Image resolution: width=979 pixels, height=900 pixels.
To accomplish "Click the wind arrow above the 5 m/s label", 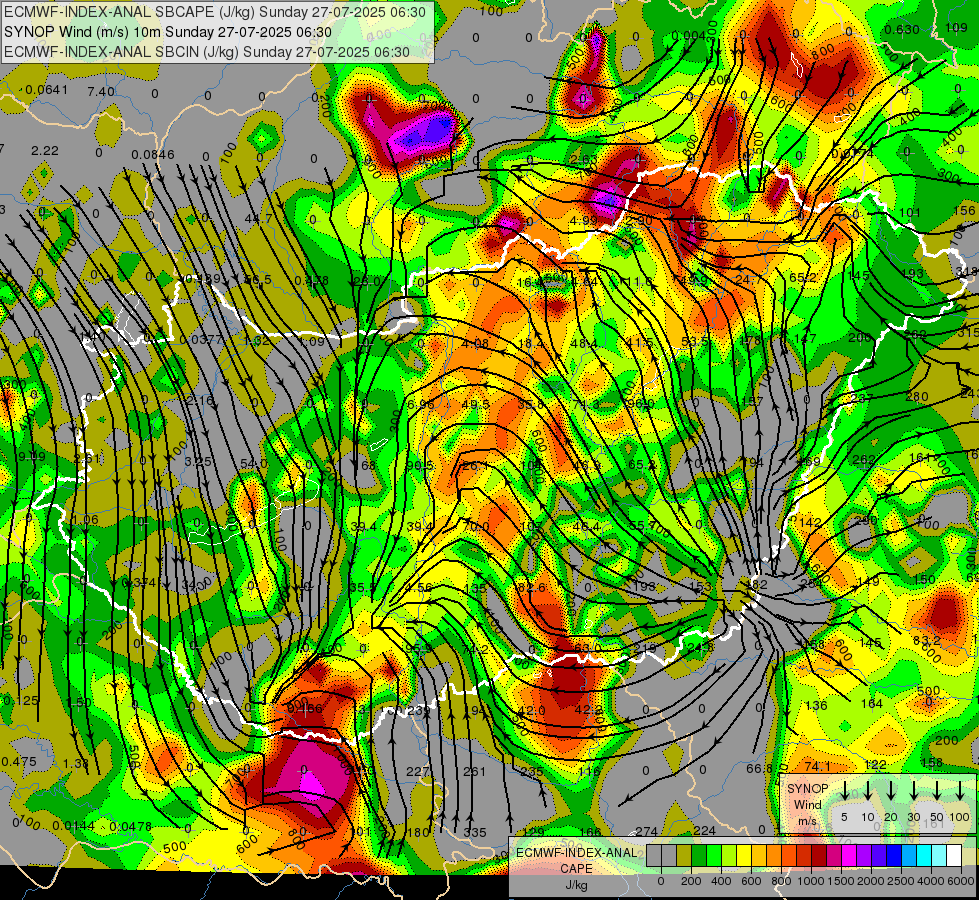I will point(844,791).
